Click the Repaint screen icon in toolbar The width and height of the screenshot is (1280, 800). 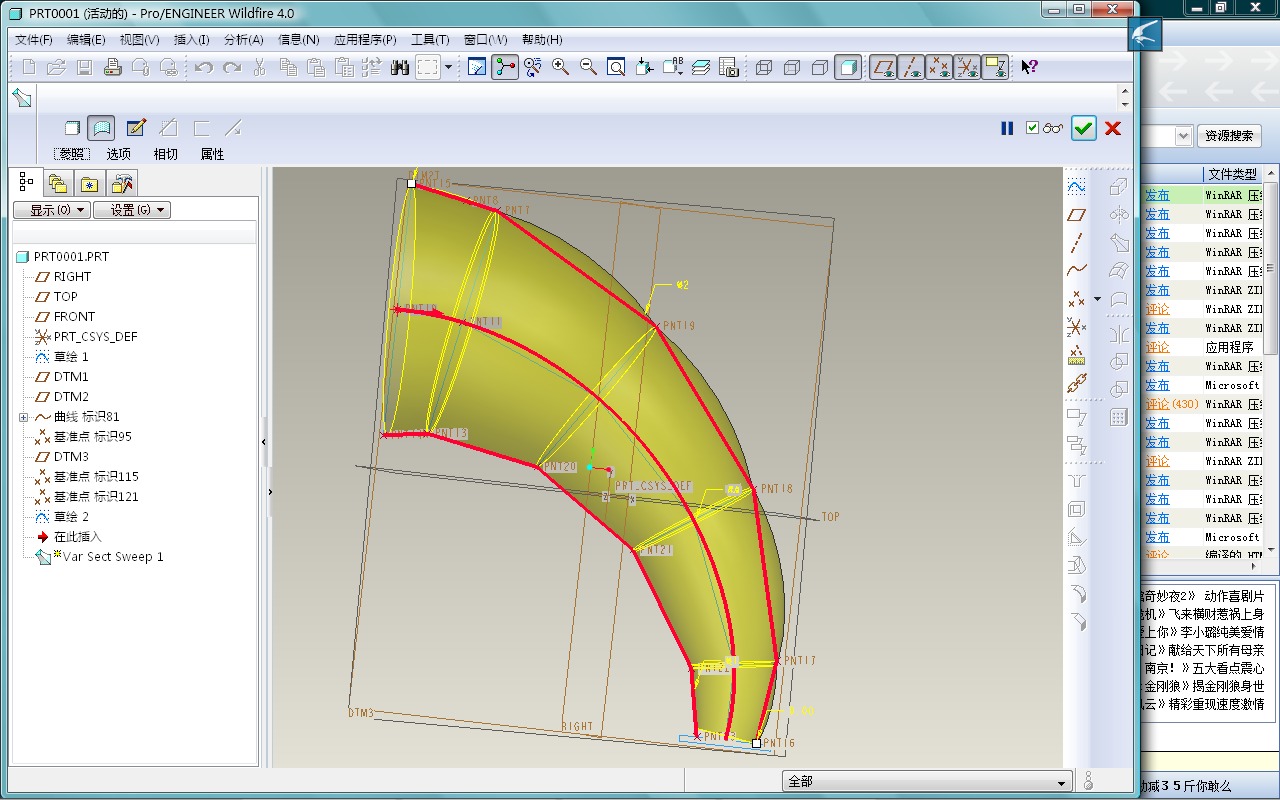[477, 68]
